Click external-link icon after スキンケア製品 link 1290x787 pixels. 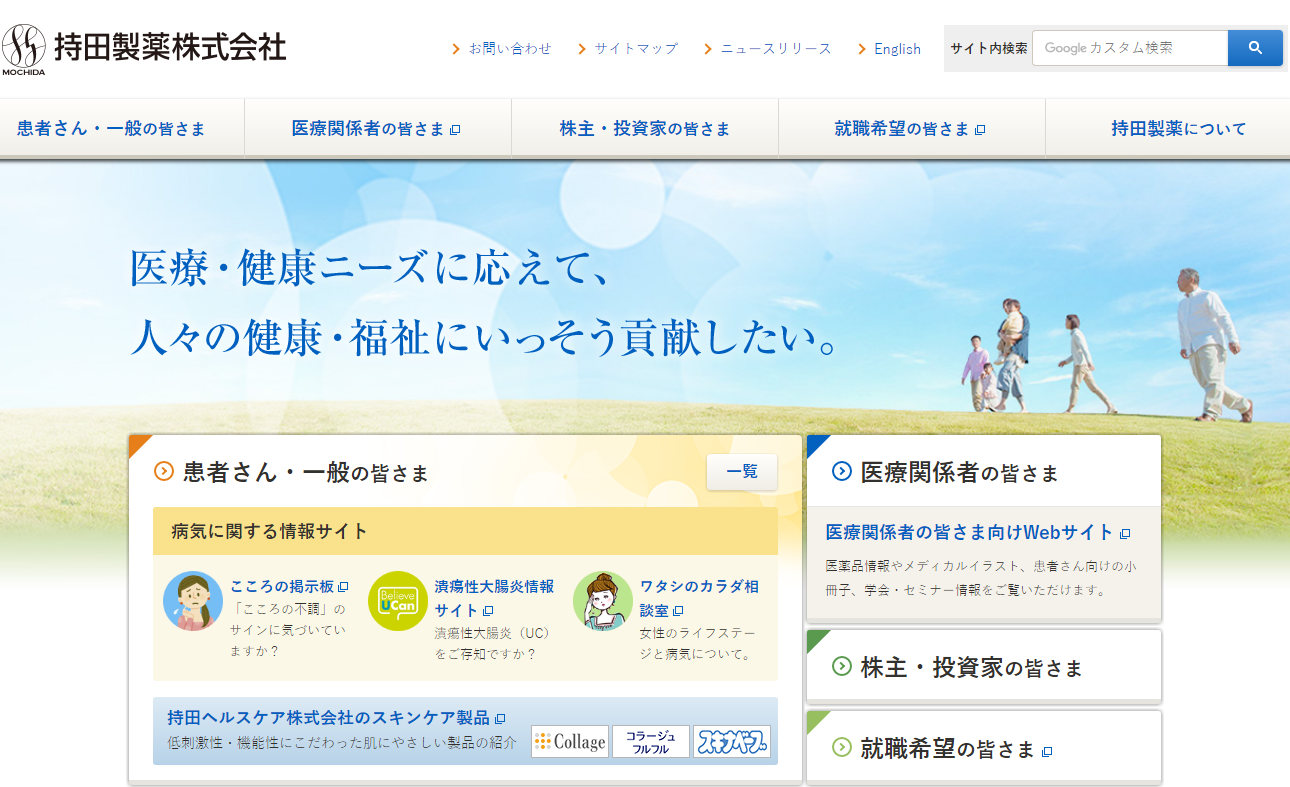click(500, 718)
